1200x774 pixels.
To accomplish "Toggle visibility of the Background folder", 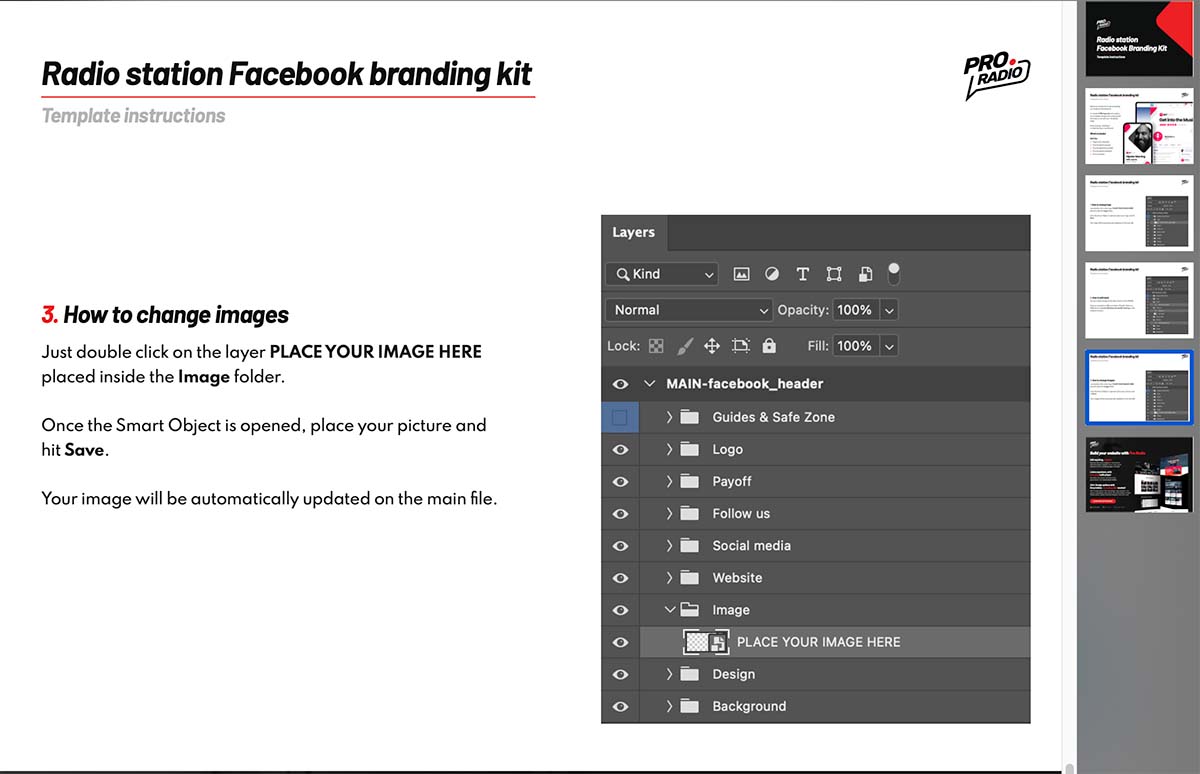I will pyautogui.click(x=620, y=706).
